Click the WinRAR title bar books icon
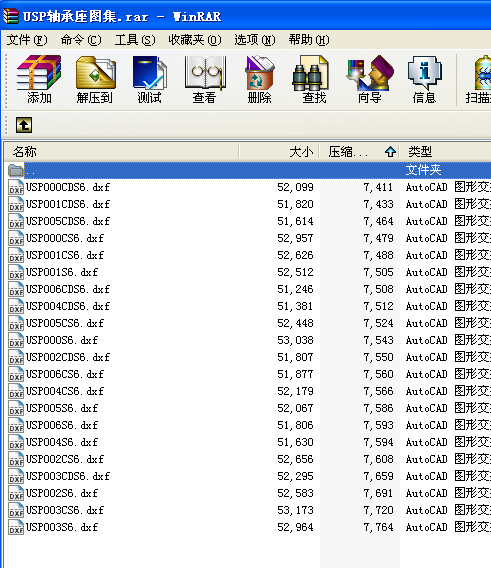Image resolution: width=491 pixels, height=568 pixels. (11, 16)
